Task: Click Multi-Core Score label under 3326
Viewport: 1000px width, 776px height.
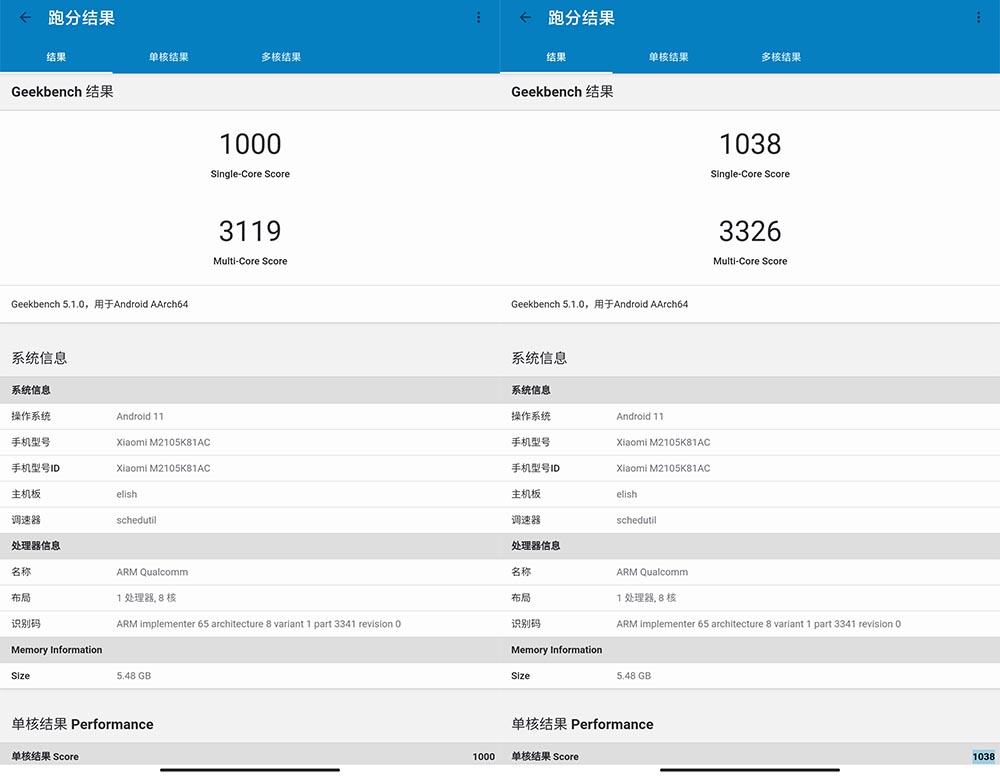Action: coord(750,261)
